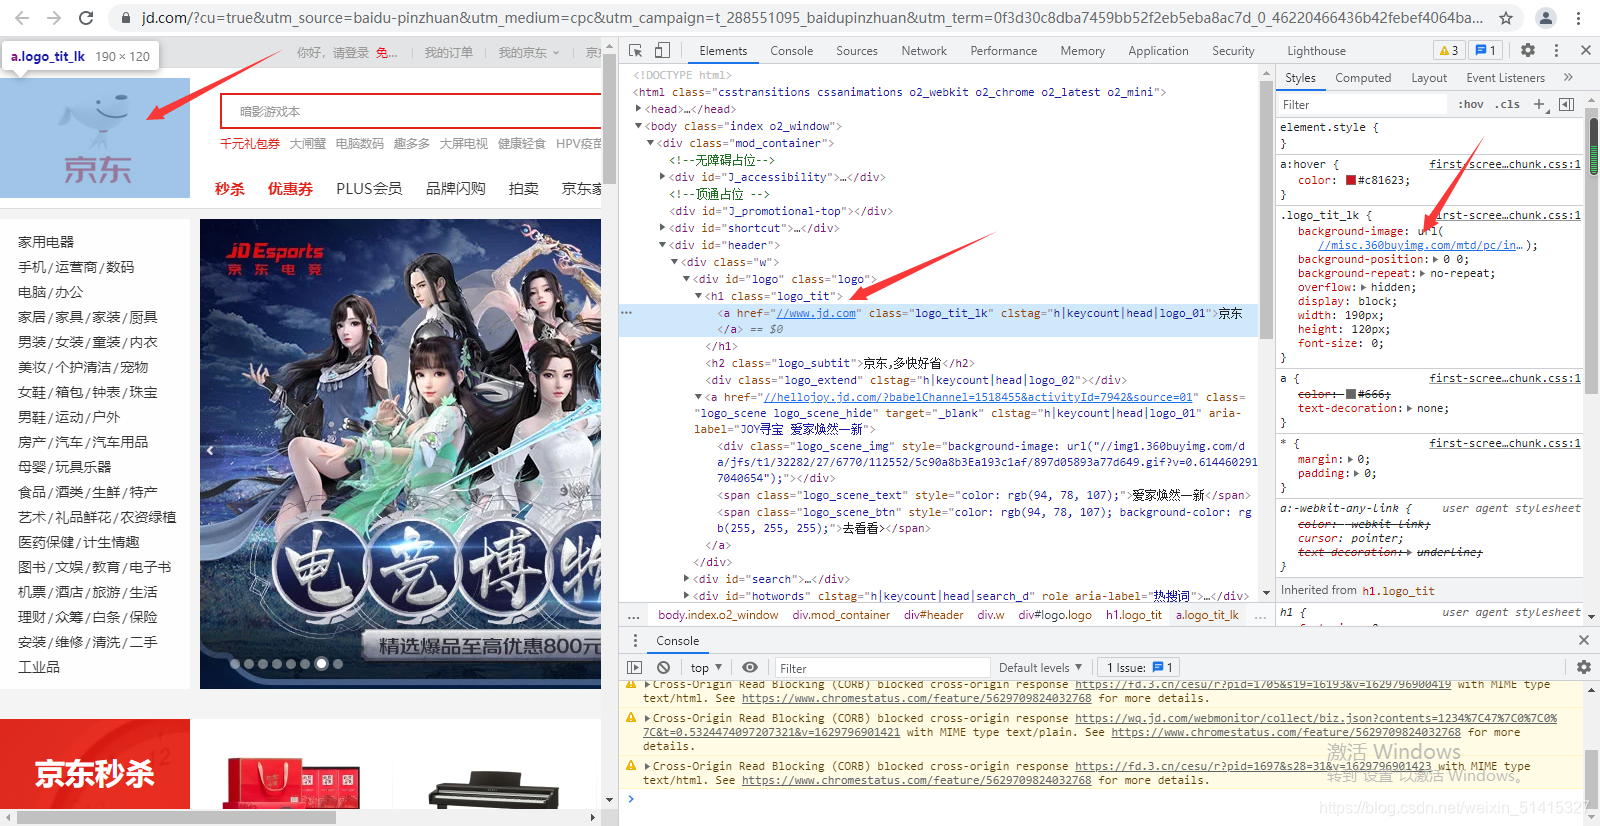Collapse the header div node

[662, 245]
